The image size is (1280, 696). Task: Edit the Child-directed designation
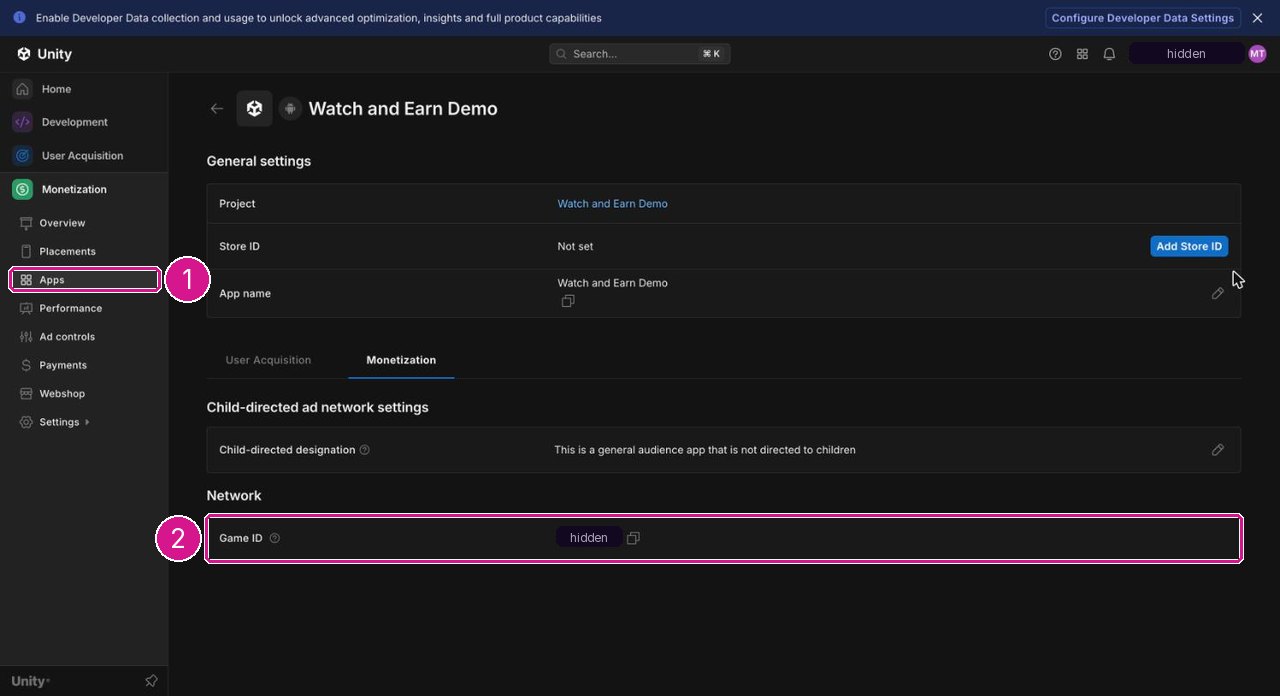(x=1217, y=450)
